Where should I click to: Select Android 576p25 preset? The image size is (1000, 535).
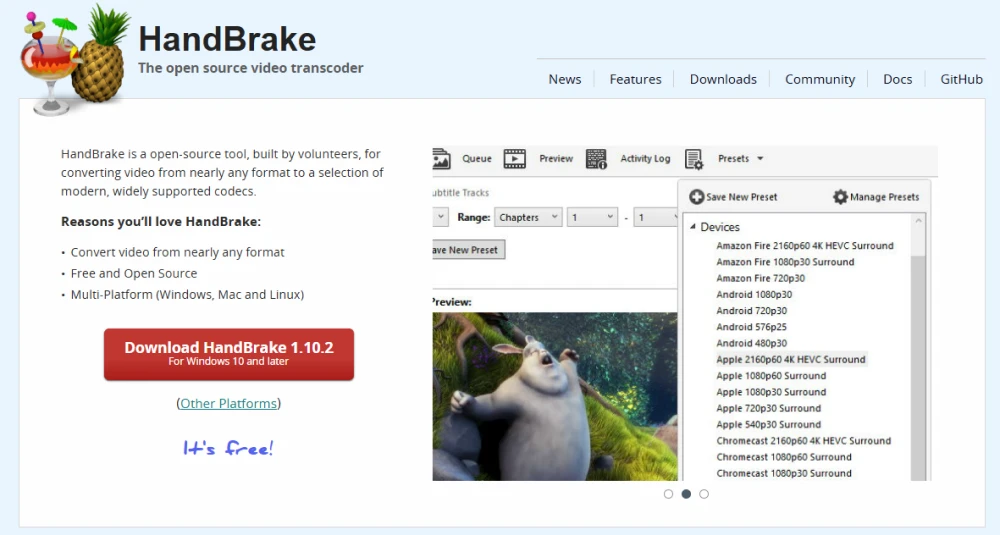coord(751,327)
